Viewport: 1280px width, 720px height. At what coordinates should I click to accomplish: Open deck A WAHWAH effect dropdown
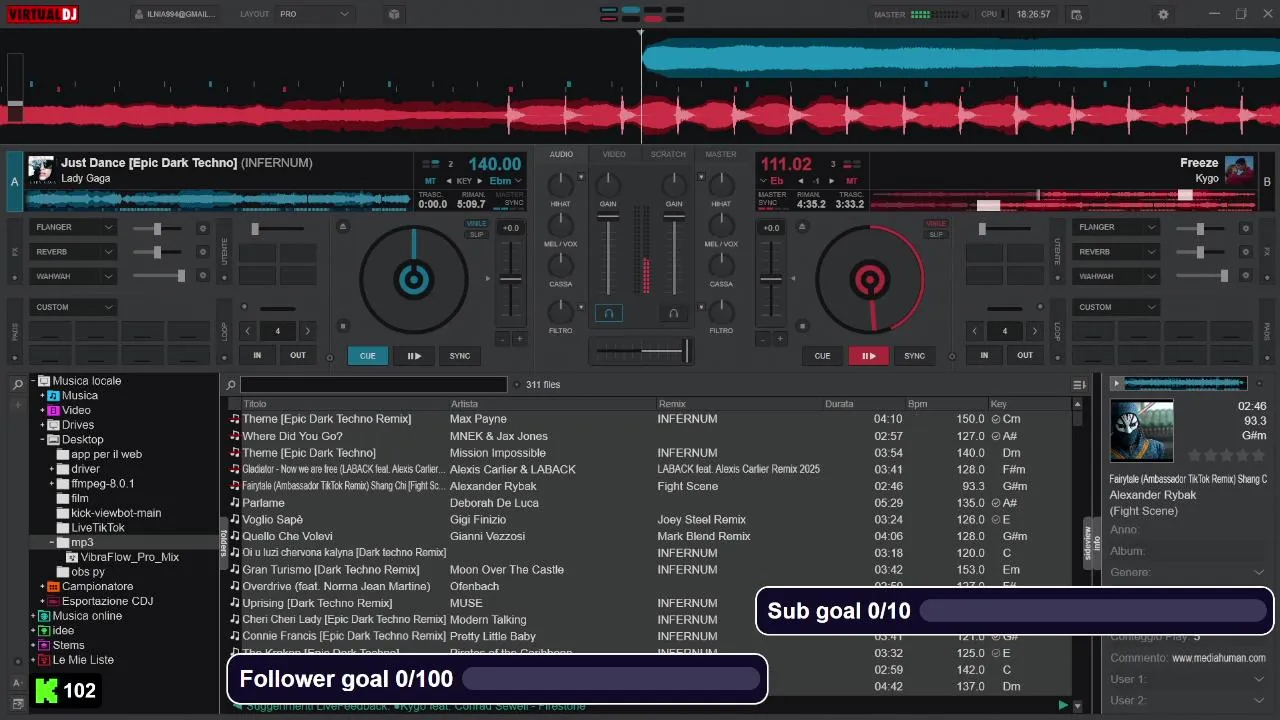[x=74, y=276]
